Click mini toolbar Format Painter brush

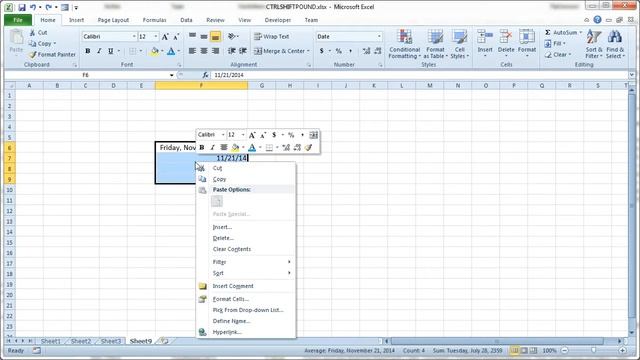(x=309, y=147)
